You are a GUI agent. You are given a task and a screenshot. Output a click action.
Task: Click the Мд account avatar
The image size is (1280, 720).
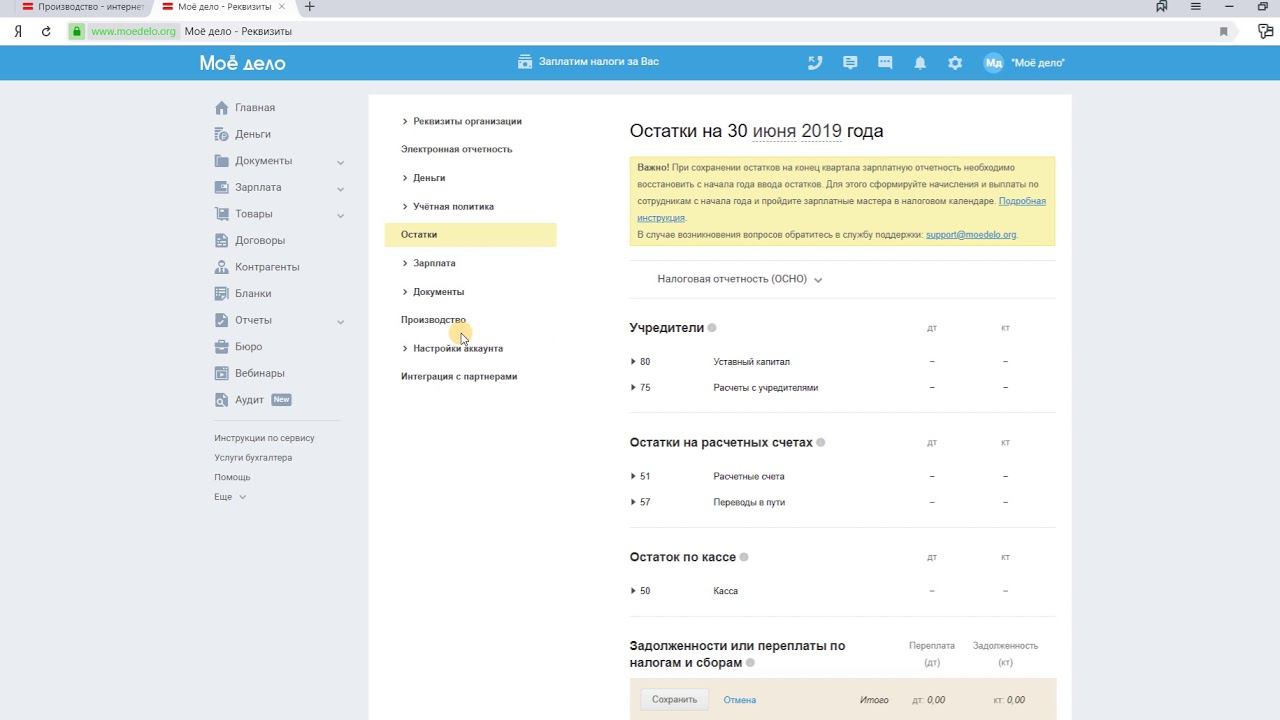[993, 63]
